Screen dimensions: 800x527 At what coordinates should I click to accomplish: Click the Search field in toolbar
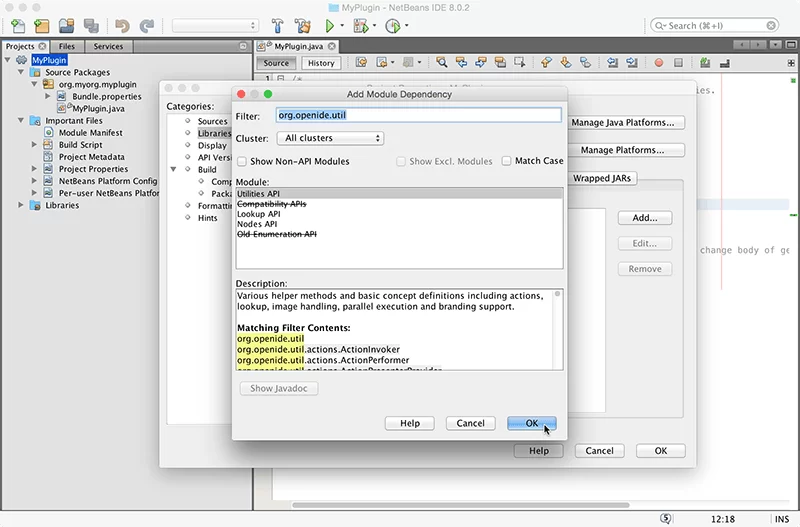(714, 26)
